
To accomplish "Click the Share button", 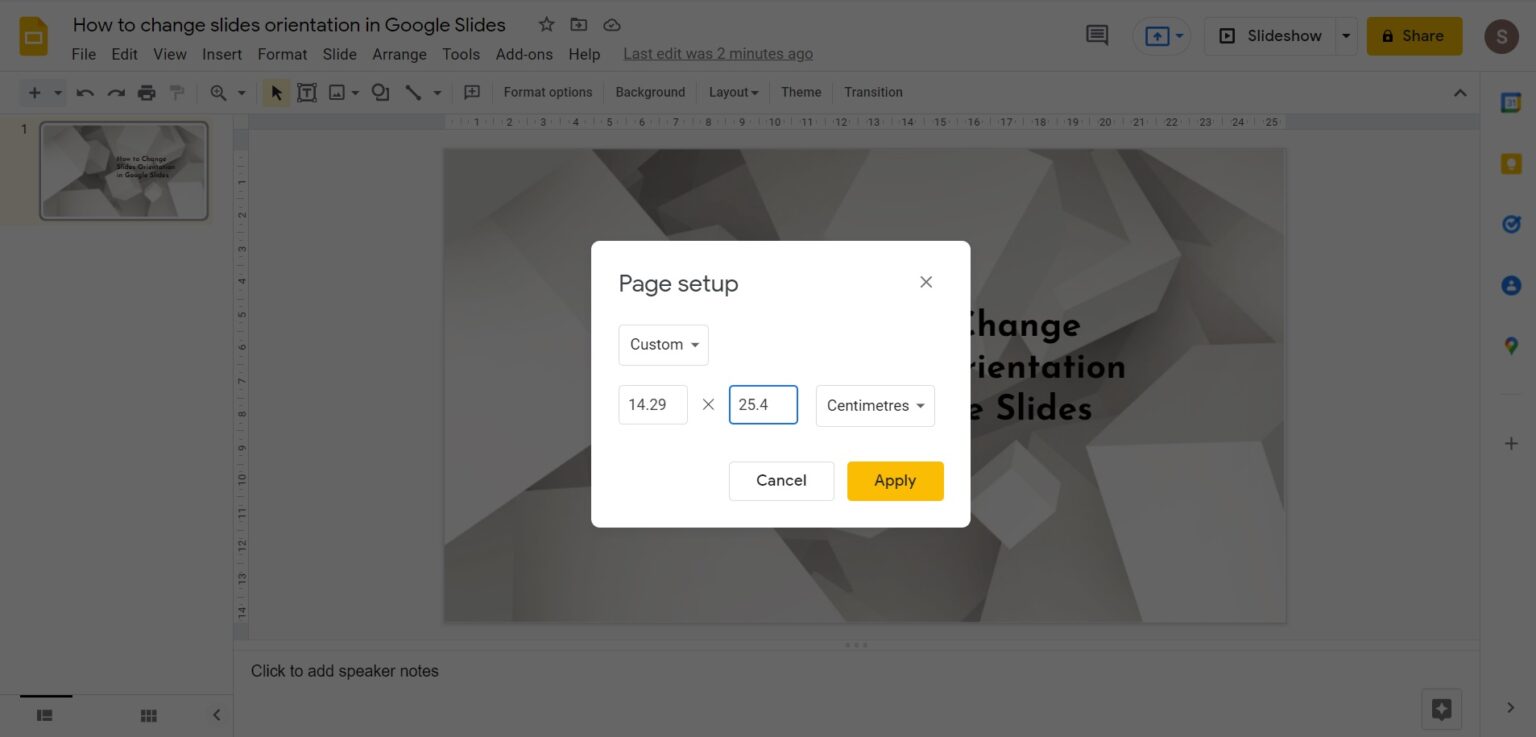I will pos(1414,36).
